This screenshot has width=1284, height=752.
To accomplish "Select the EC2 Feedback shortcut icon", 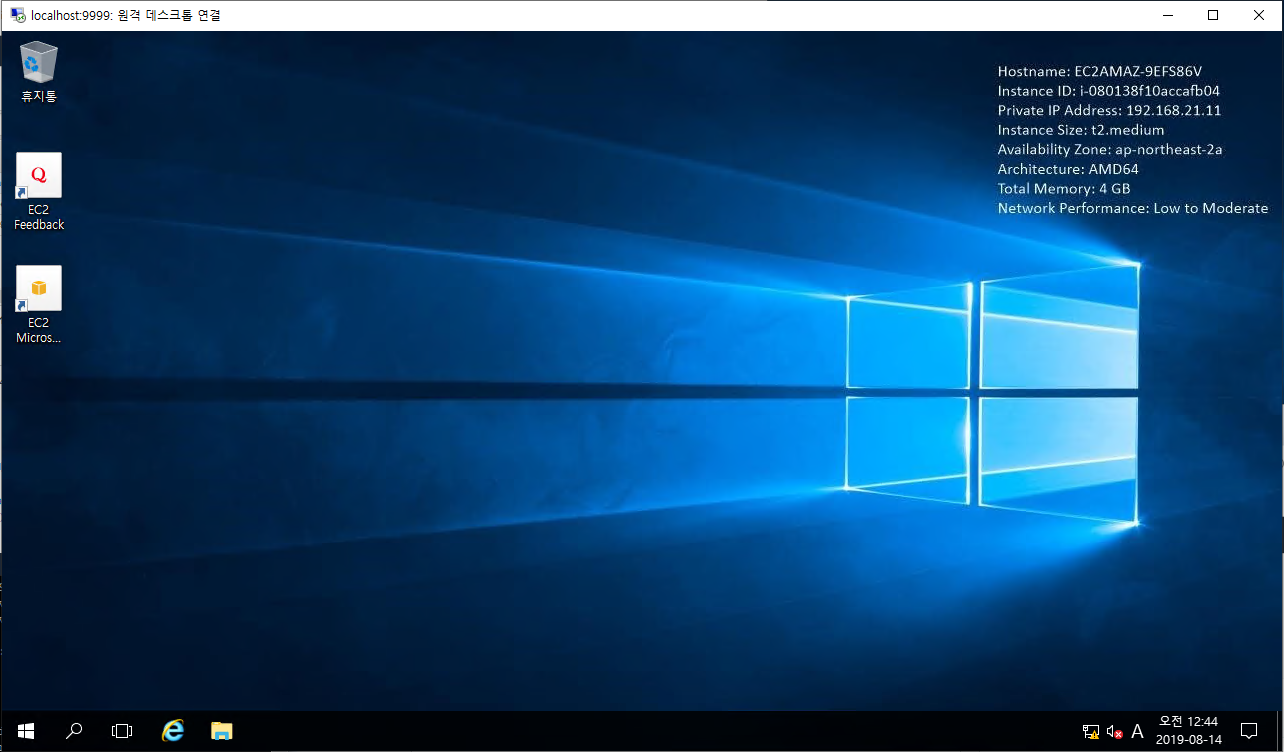I will coord(39,191).
